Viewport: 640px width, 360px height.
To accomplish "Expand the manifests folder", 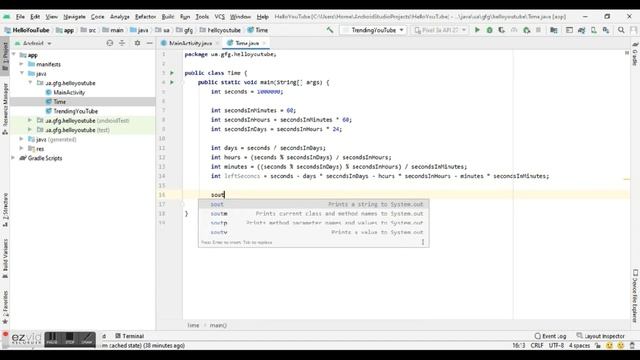I will tap(22, 64).
